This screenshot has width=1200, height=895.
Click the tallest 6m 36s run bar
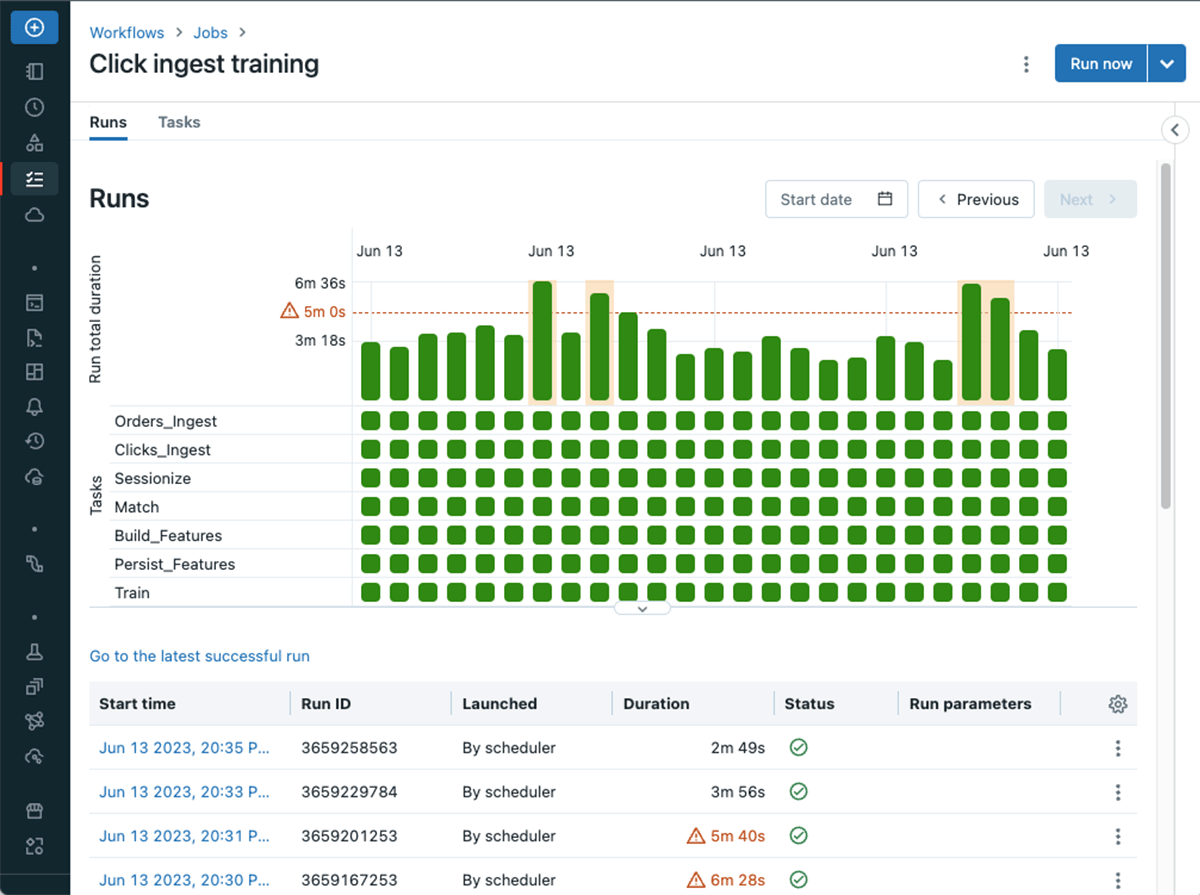pyautogui.click(x=542, y=341)
